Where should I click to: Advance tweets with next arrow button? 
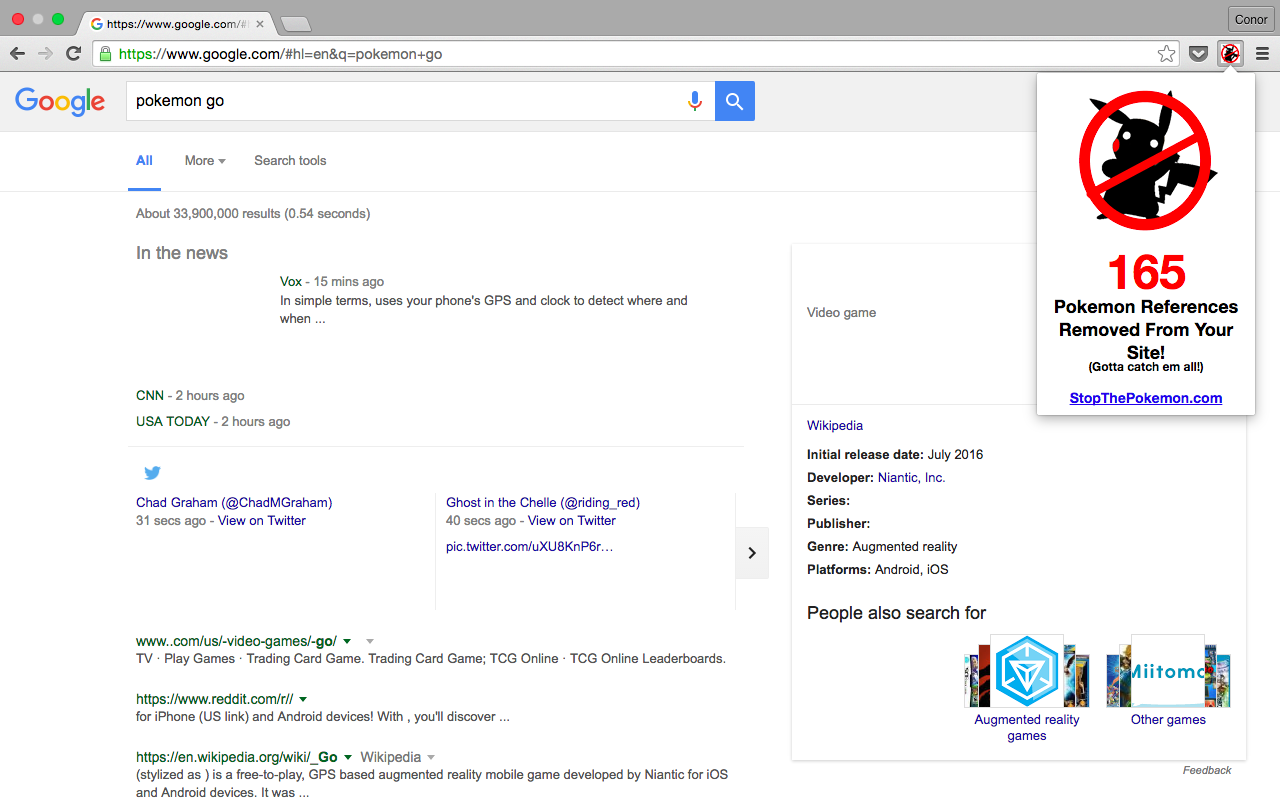point(752,553)
